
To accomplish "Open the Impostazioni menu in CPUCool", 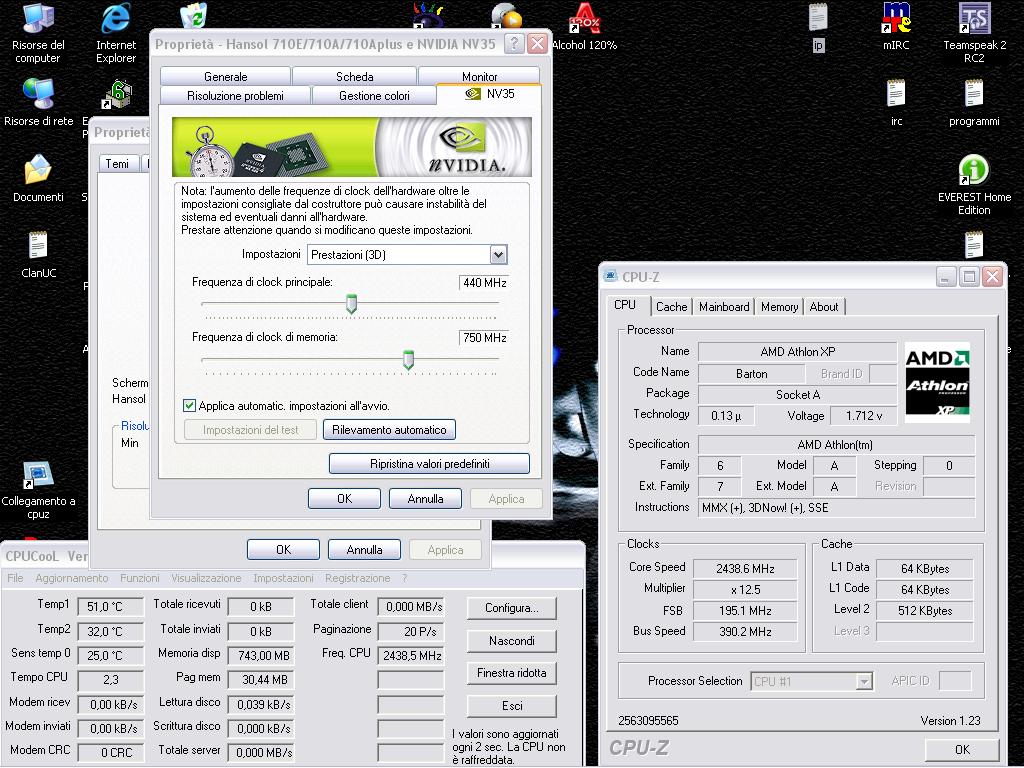I will tap(283, 578).
